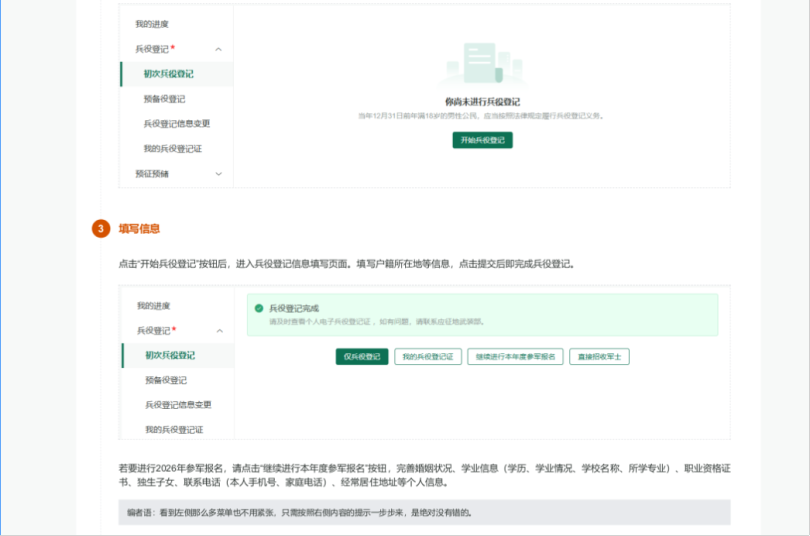Viewport: 810px width, 536px height.
Task: Click the green 开始兵役登记 button
Action: click(482, 140)
